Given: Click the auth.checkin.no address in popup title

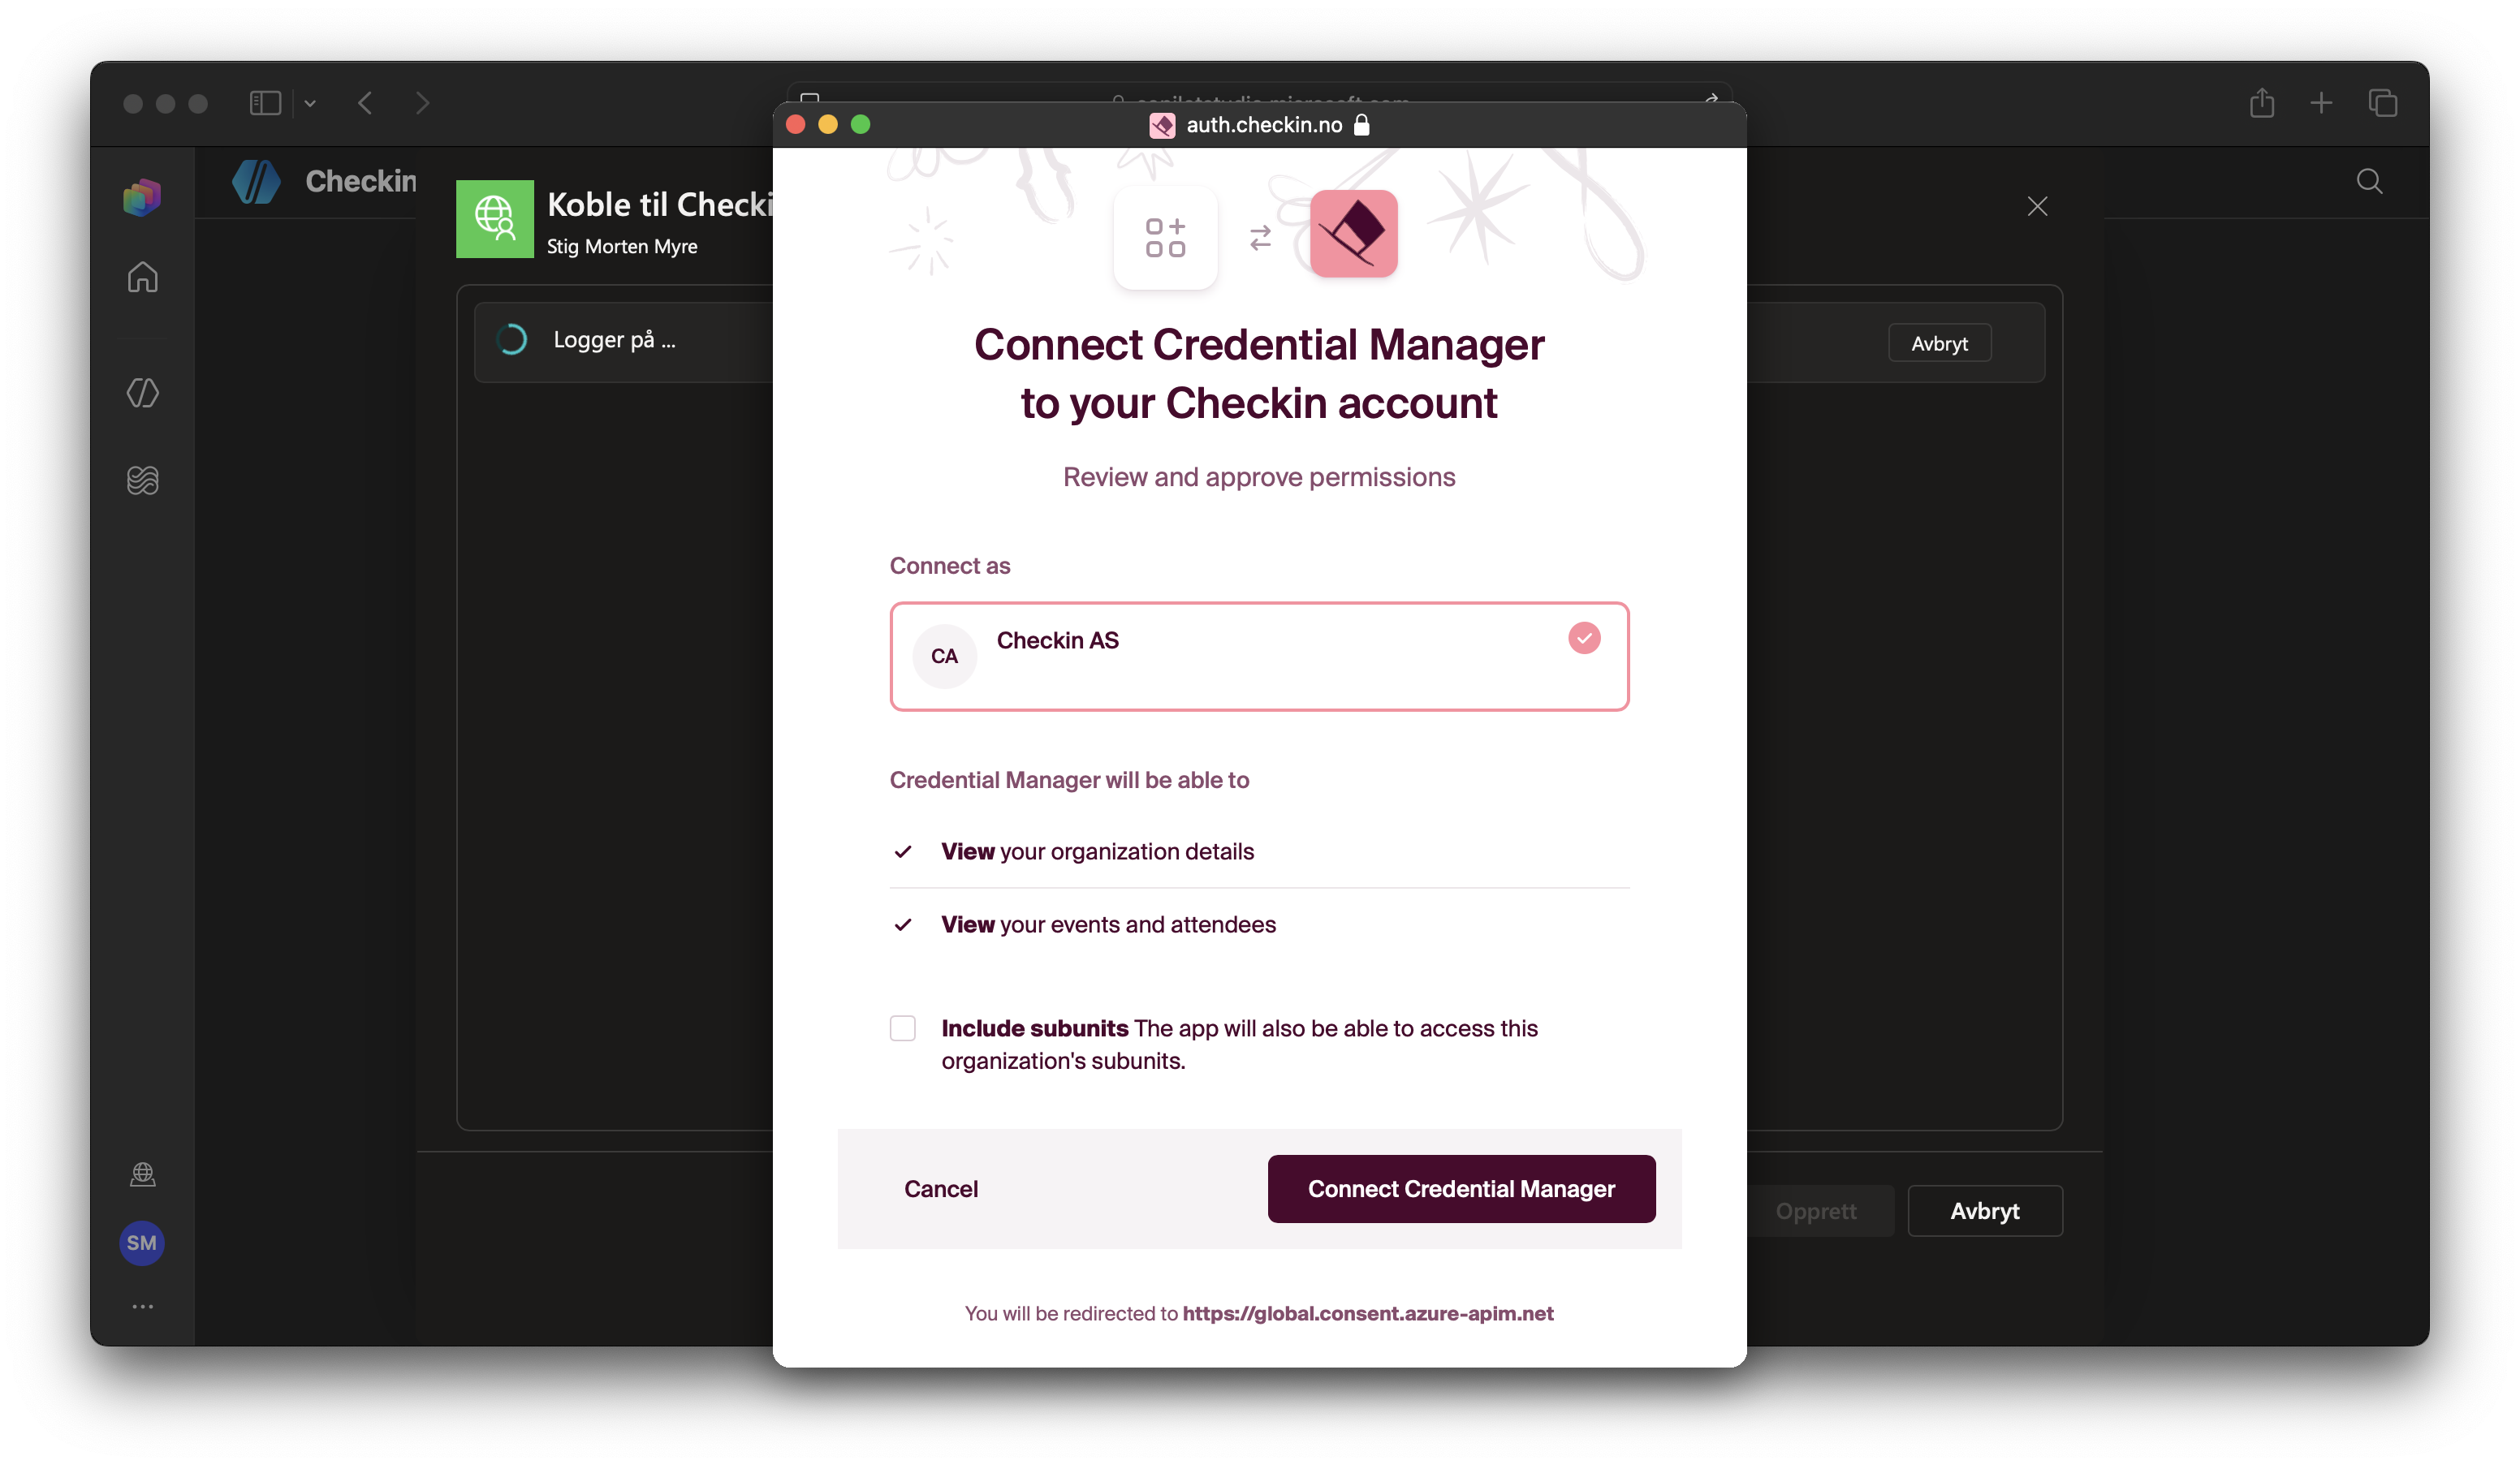Looking at the screenshot, I should pyautogui.click(x=1264, y=125).
